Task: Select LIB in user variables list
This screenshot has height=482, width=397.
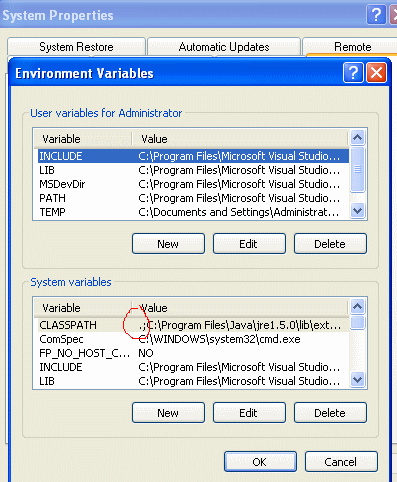Action: point(193,170)
